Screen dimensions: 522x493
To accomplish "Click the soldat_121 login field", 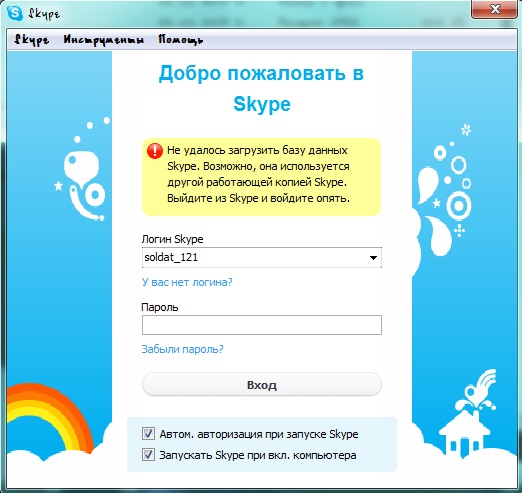I will 262,257.
